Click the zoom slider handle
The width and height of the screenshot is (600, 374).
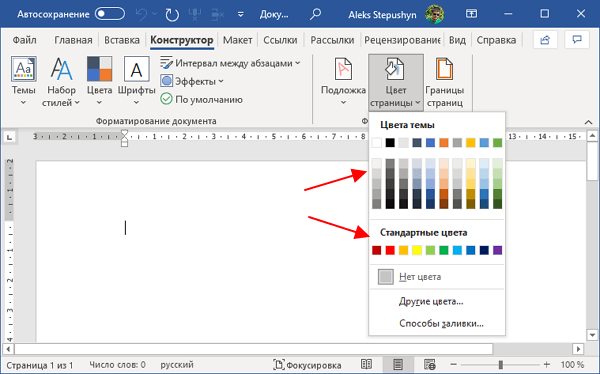pyautogui.click(x=501, y=364)
